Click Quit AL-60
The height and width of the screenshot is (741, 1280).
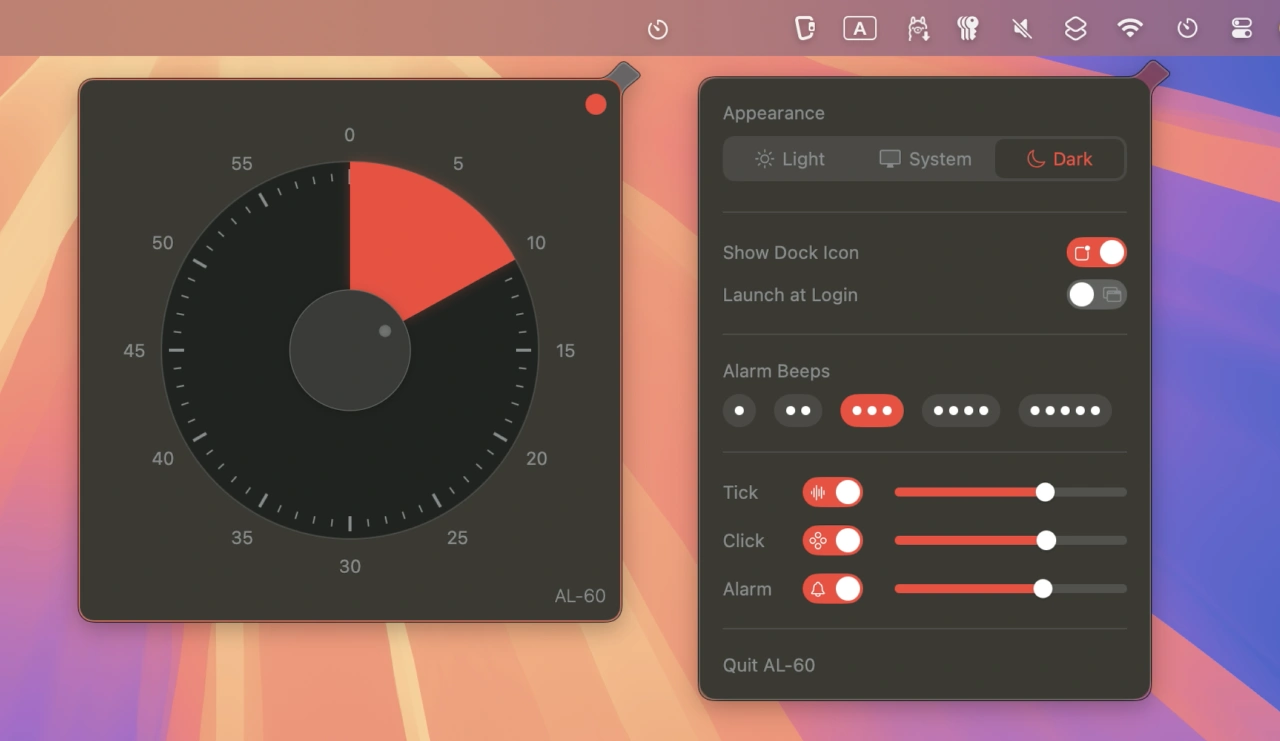tap(769, 665)
